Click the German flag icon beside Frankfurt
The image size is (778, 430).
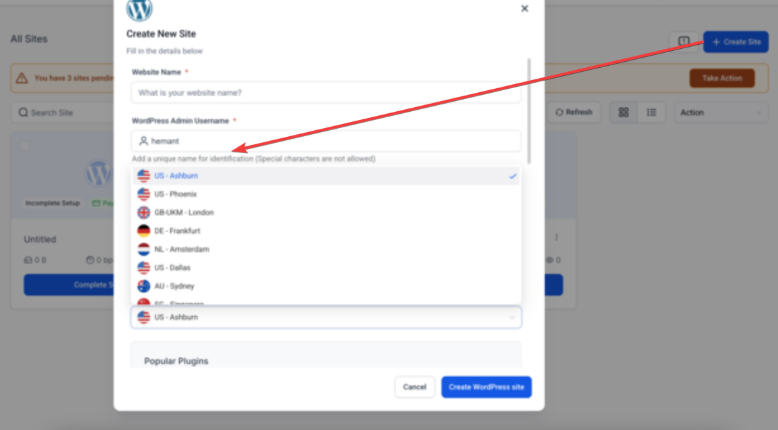click(143, 231)
